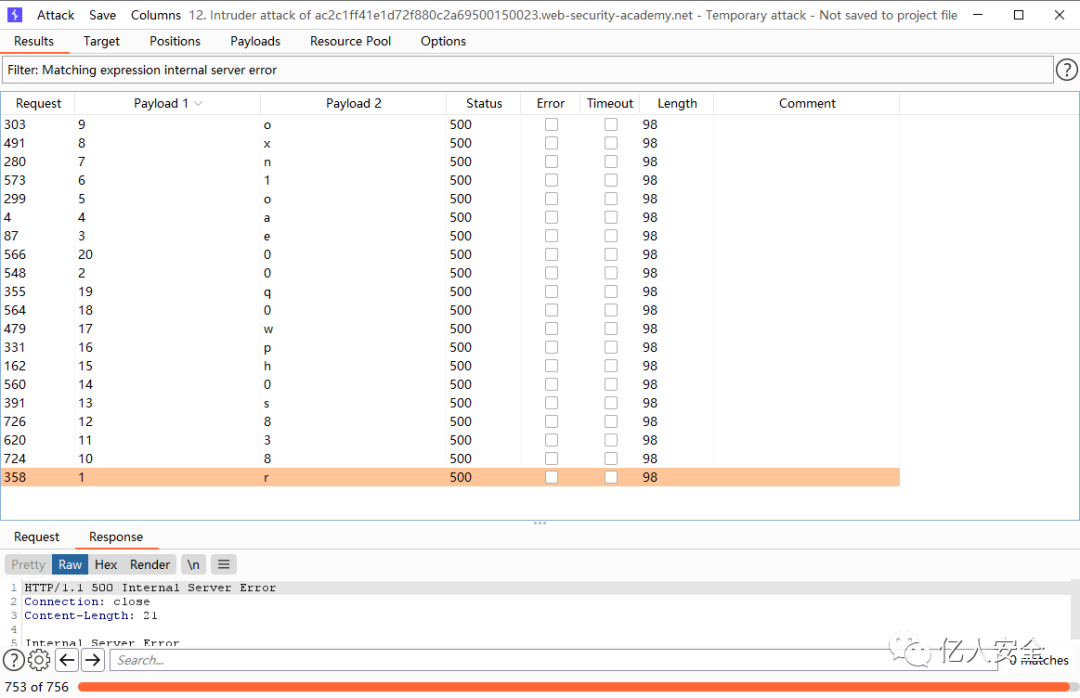Click the attack progress bar

[577, 687]
